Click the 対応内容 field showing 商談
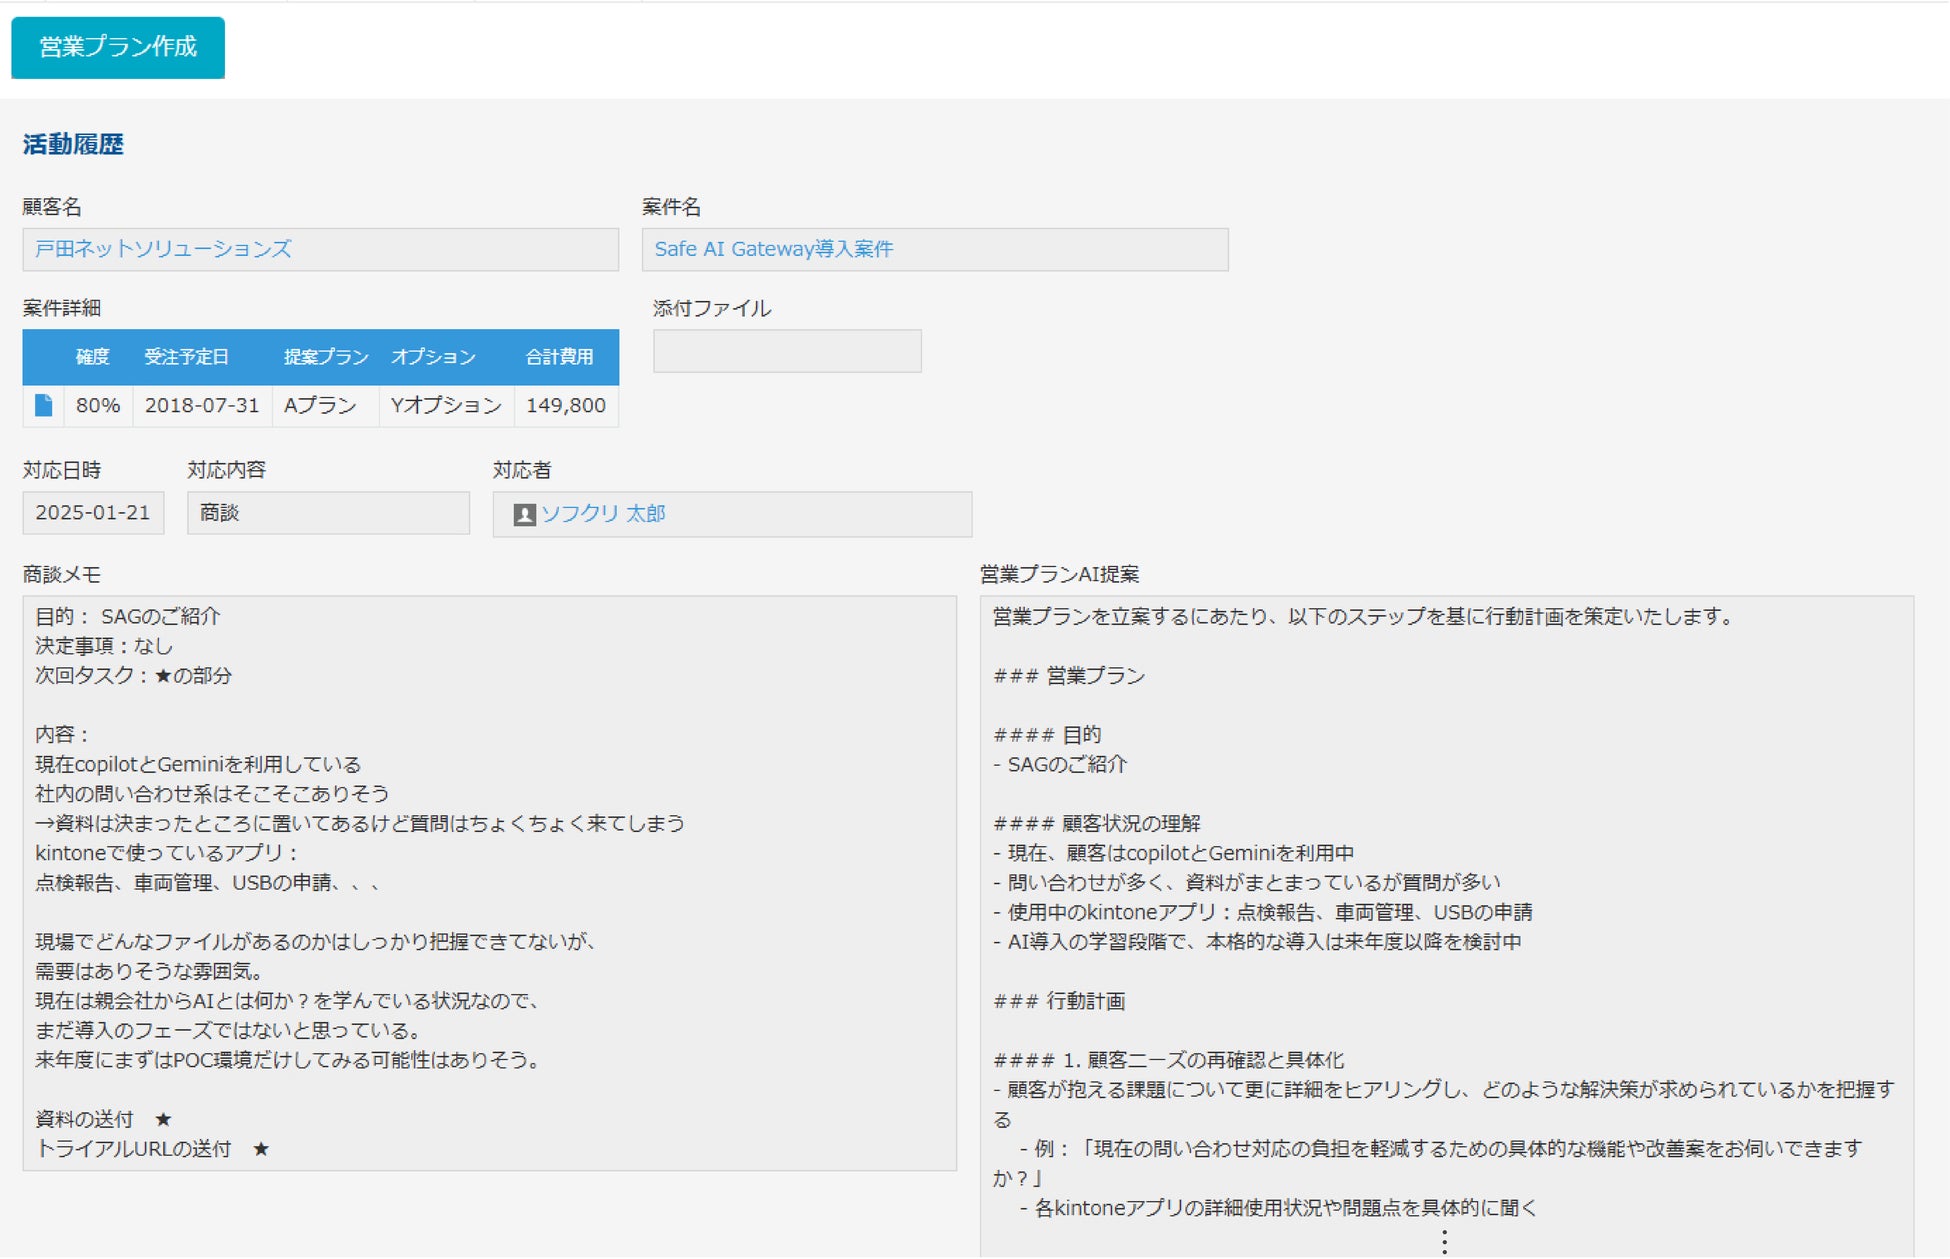The image size is (1950, 1259). pyautogui.click(x=327, y=513)
